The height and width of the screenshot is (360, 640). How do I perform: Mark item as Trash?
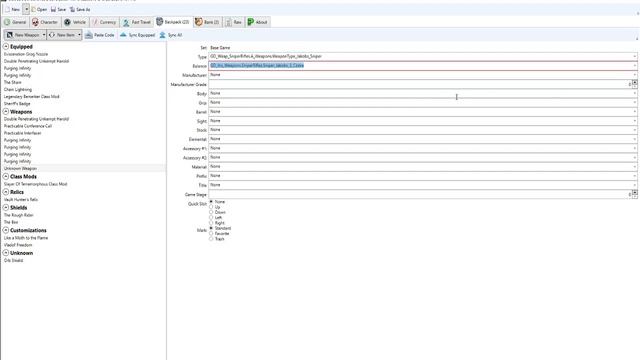tap(211, 239)
